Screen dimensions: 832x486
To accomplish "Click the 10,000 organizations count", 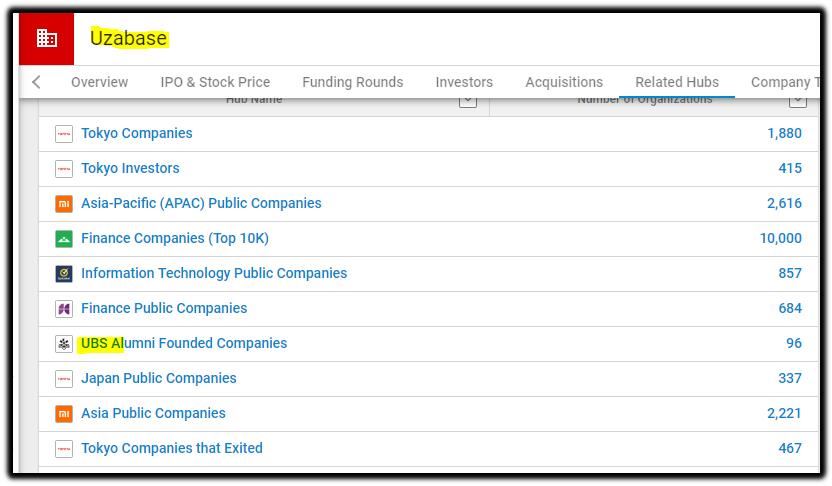I will [781, 238].
